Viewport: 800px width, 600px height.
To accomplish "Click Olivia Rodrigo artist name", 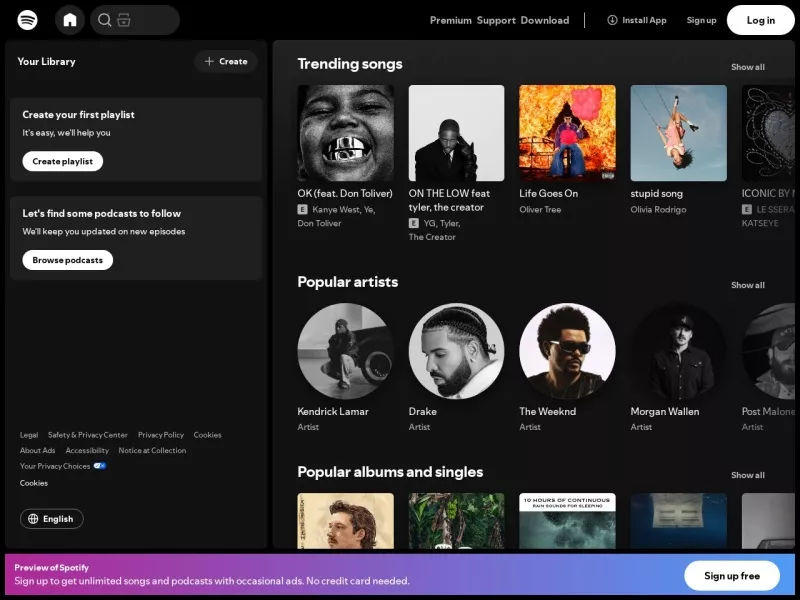I will coord(658,209).
